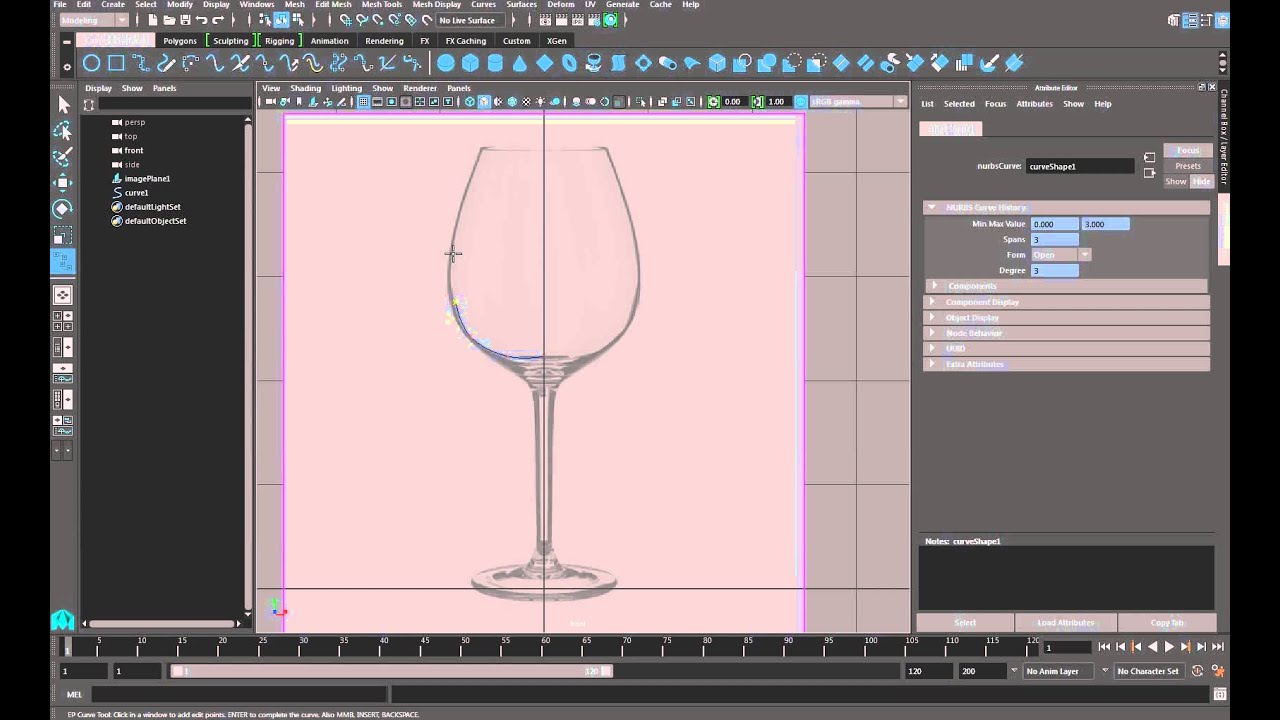The image size is (1280, 720).
Task: Switch to the Rendering shelf tab
Action: pos(384,41)
